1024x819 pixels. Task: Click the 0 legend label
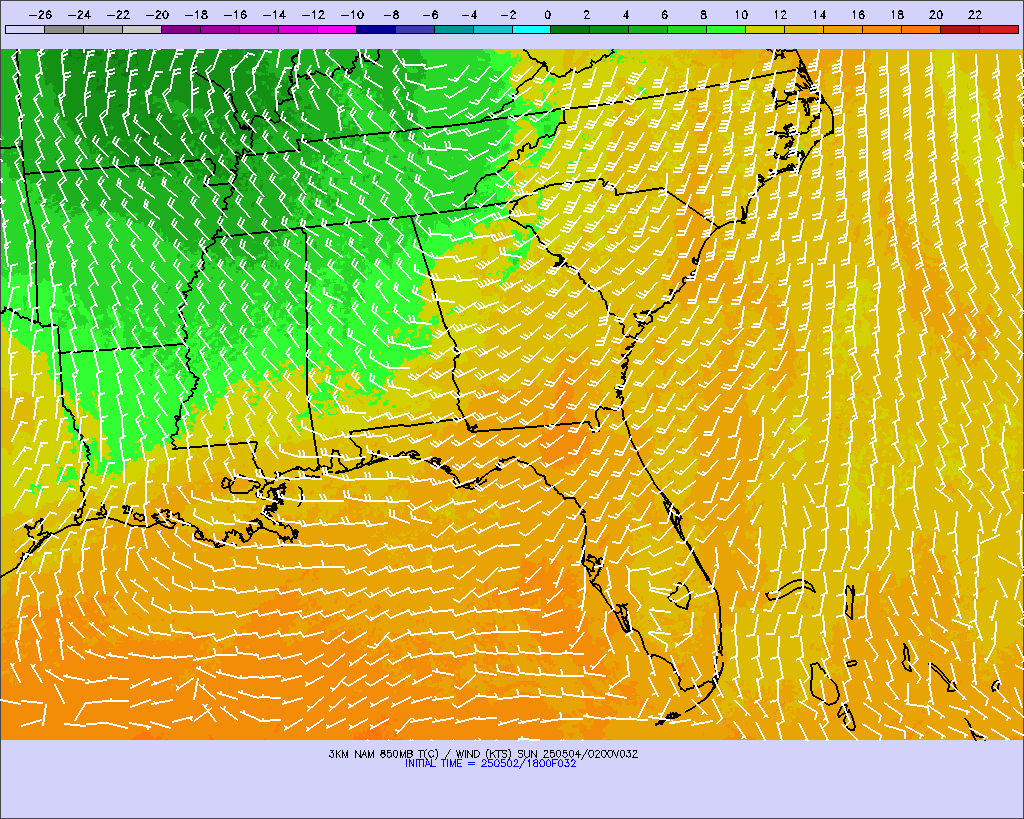coord(547,15)
